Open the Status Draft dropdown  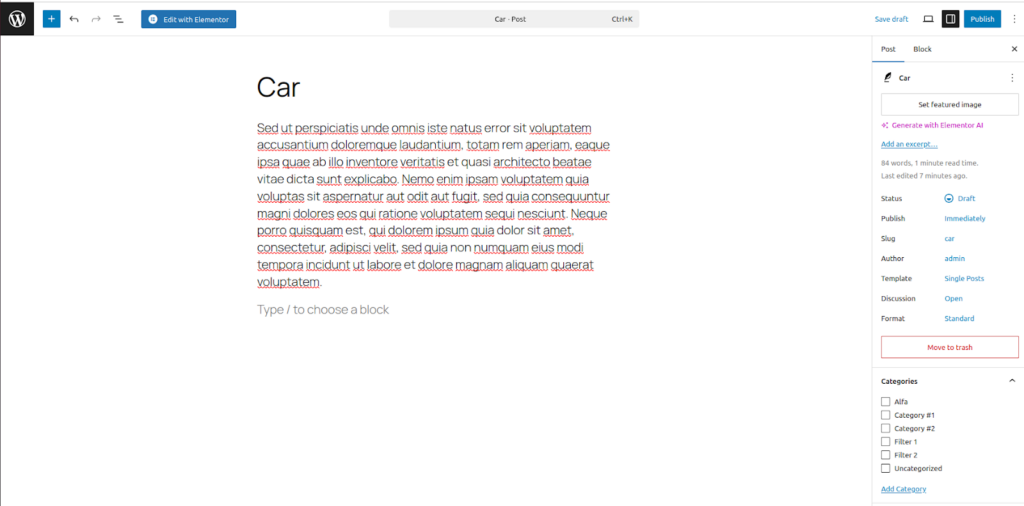tap(960, 198)
